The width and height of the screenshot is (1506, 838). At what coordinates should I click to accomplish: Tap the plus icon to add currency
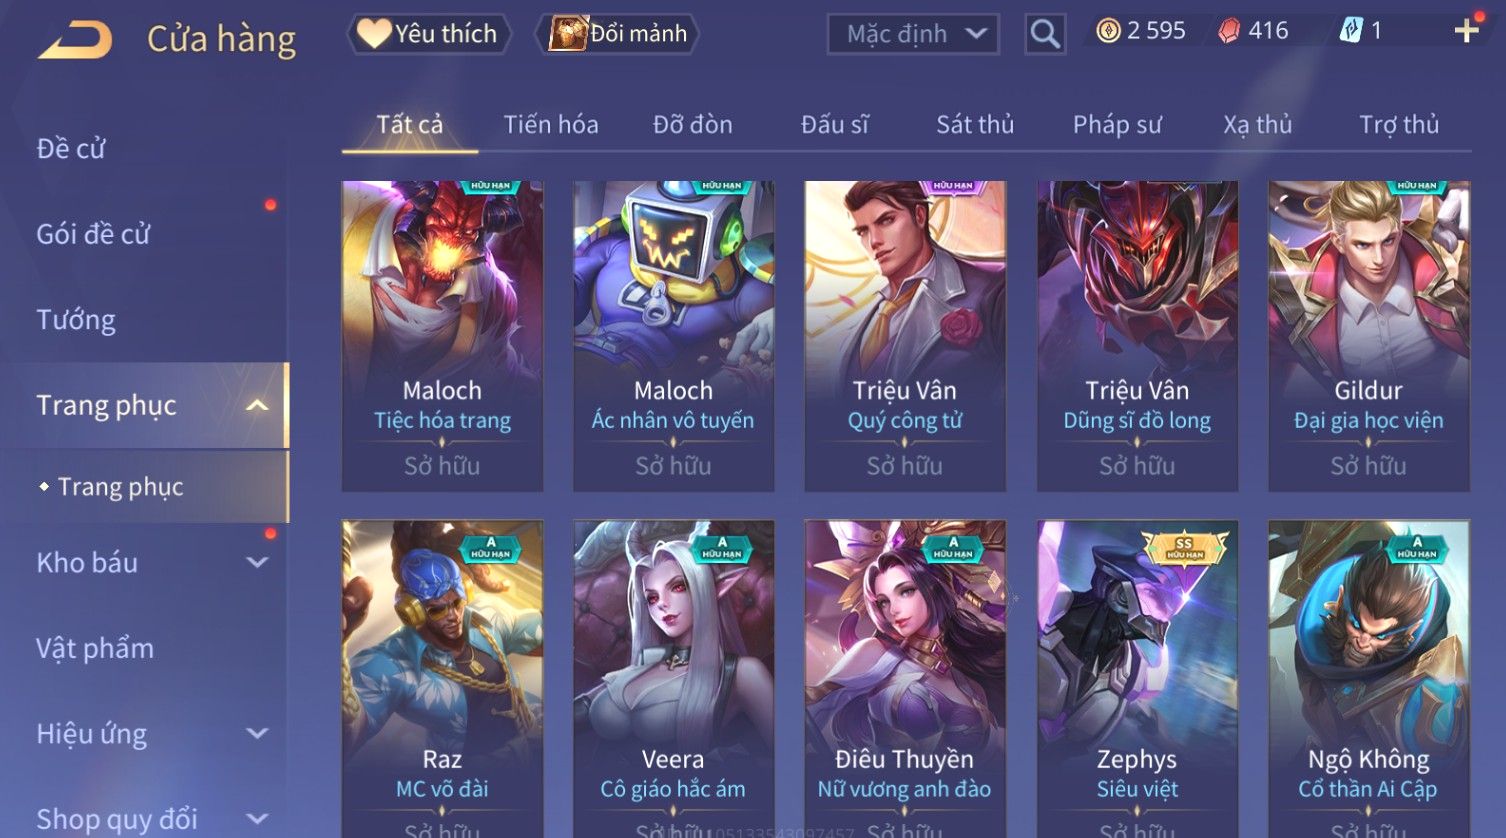1466,31
